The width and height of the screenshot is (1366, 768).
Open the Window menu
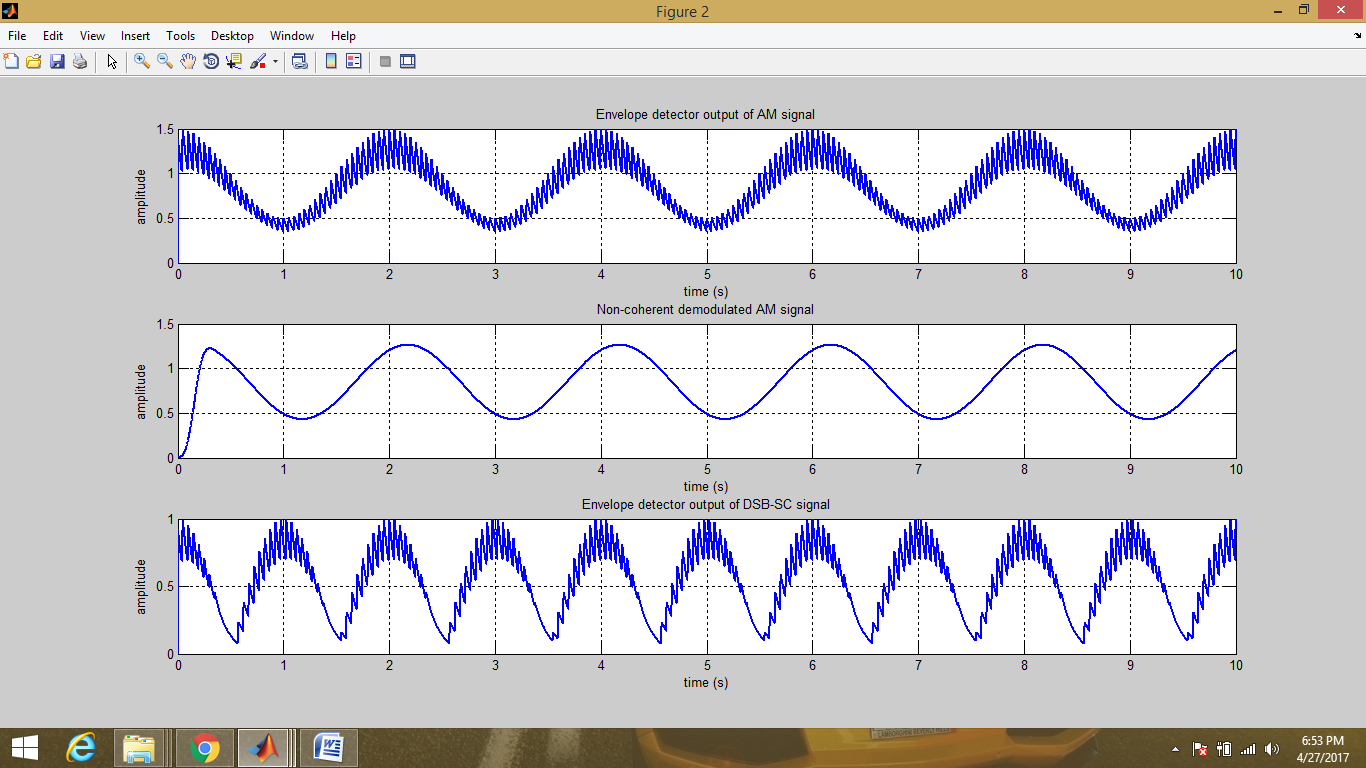click(x=293, y=35)
